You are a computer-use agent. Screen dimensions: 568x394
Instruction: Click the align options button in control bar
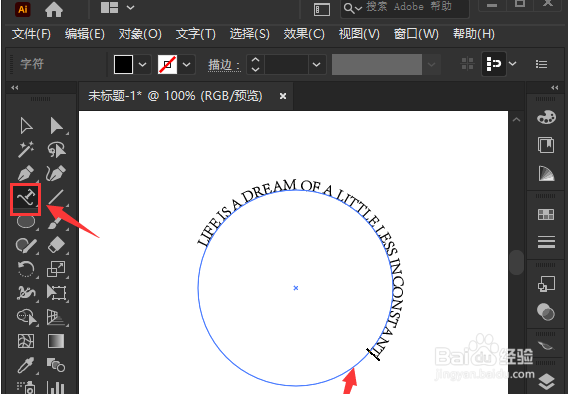coord(494,64)
